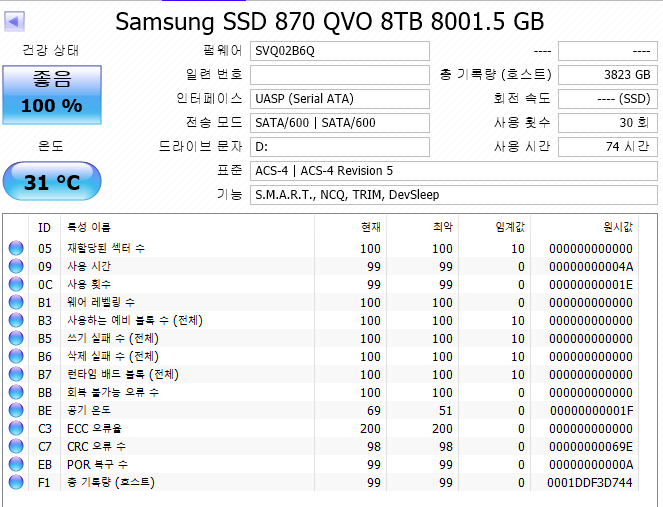
Task: Select firmware field SVQ02B6Q
Action: pos(340,51)
